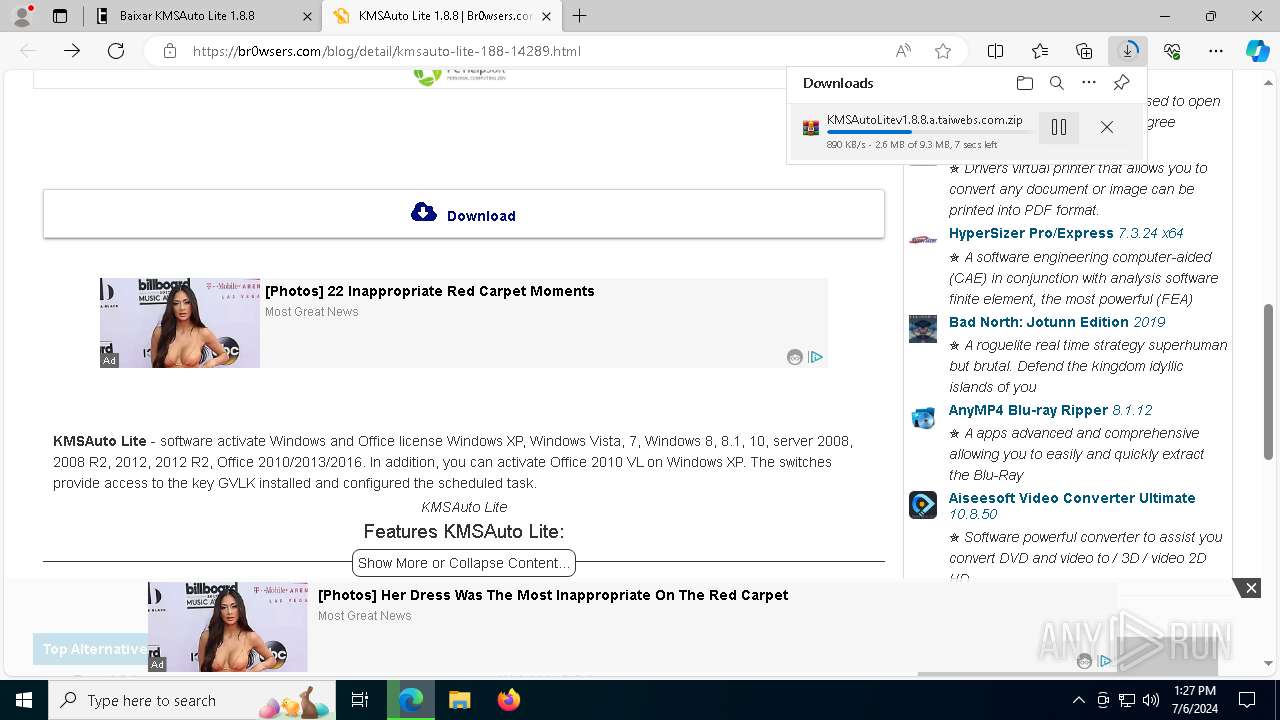
Task: Close the bottom banner advertisement
Action: (x=1250, y=588)
